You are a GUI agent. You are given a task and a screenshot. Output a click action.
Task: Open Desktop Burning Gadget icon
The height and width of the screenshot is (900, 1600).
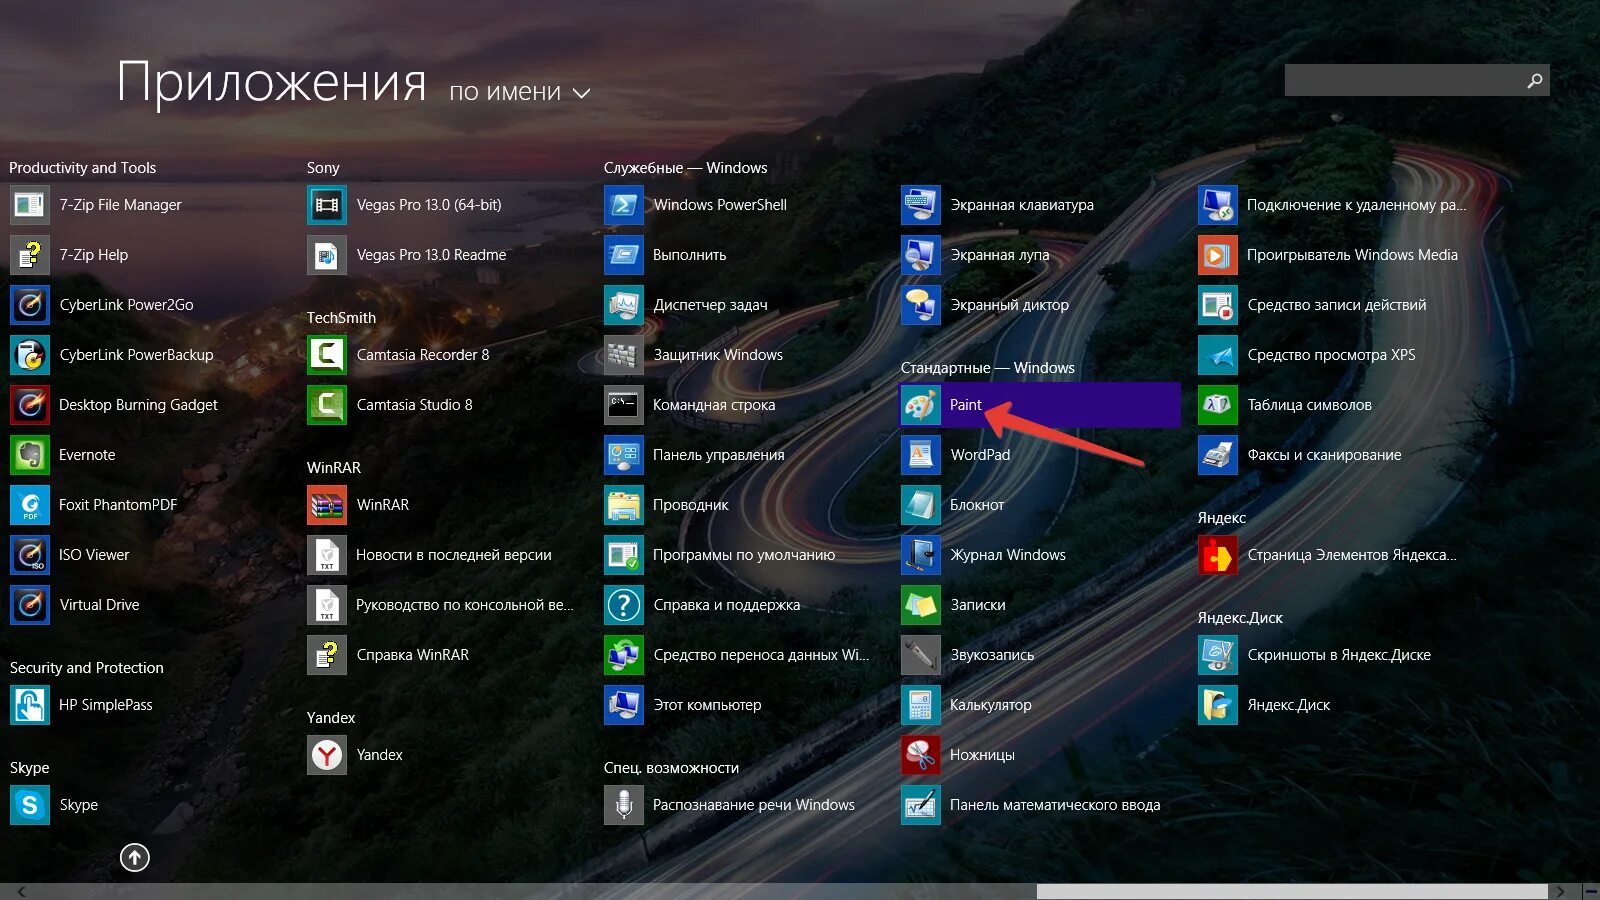[x=30, y=405]
